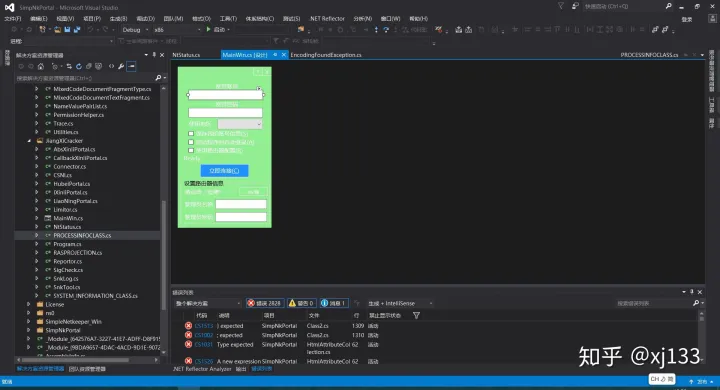Open the PROCESSINFOCLASS.cs preview tab
720x390 pixels.
tap(649, 55)
